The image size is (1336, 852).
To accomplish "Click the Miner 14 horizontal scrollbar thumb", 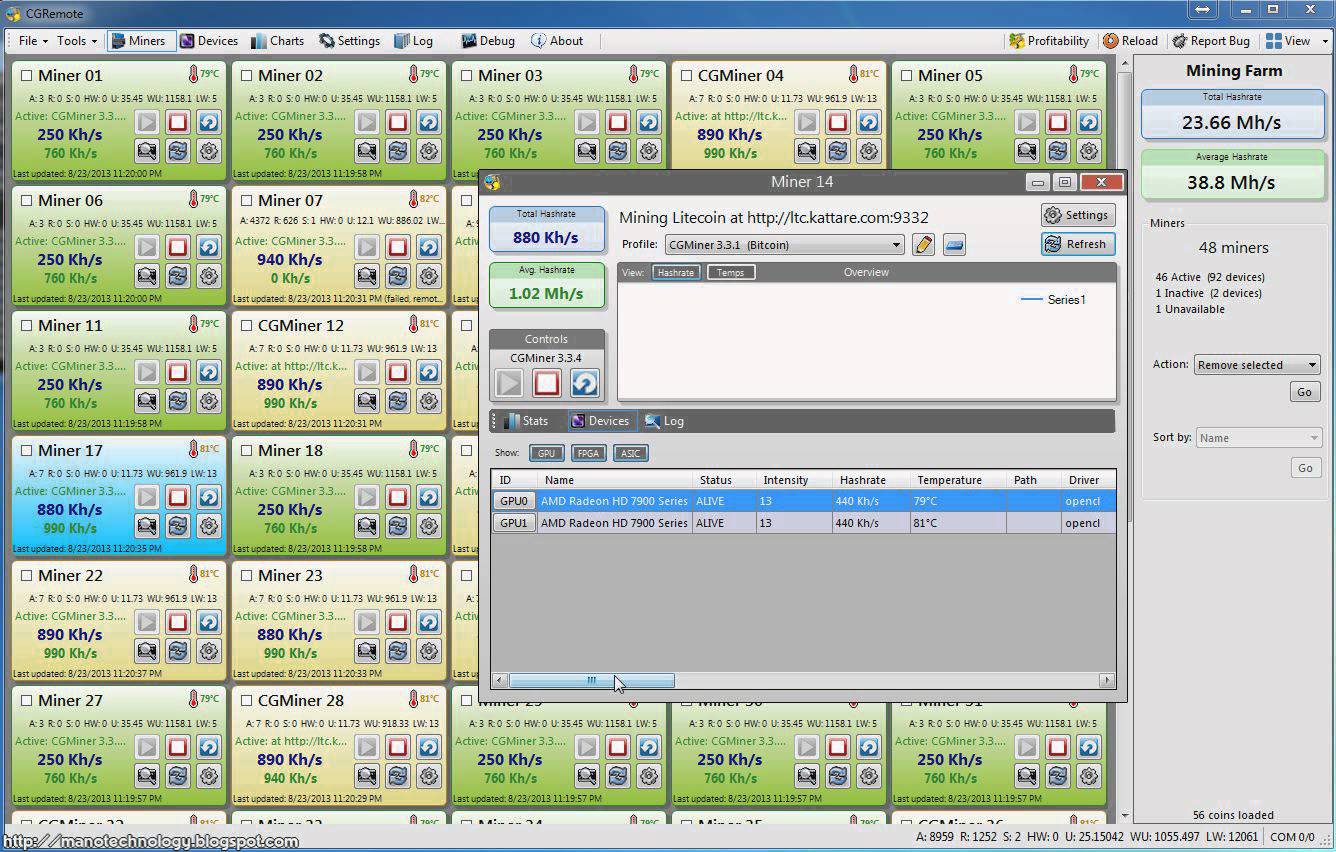I will coord(591,680).
